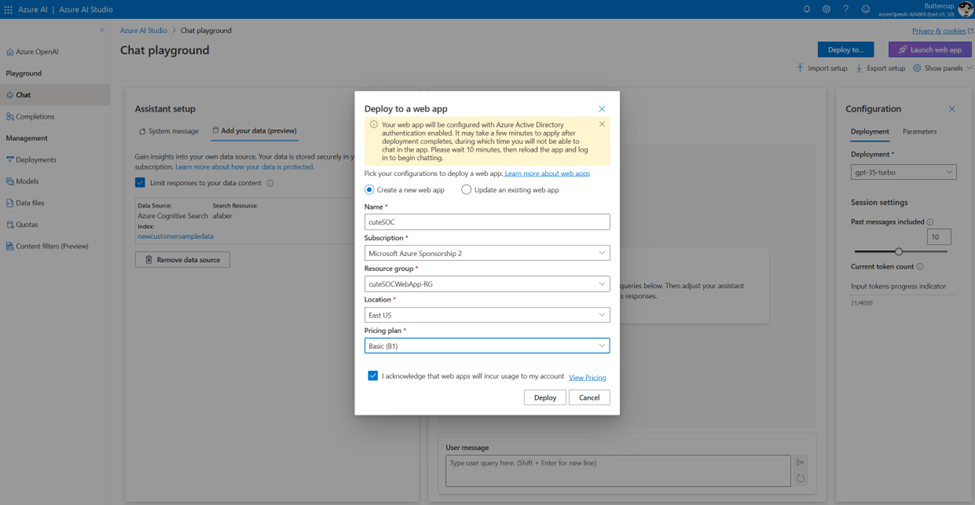Open the settings gear in header
Image resolution: width=975 pixels, height=505 pixels.
pyautogui.click(x=826, y=9)
